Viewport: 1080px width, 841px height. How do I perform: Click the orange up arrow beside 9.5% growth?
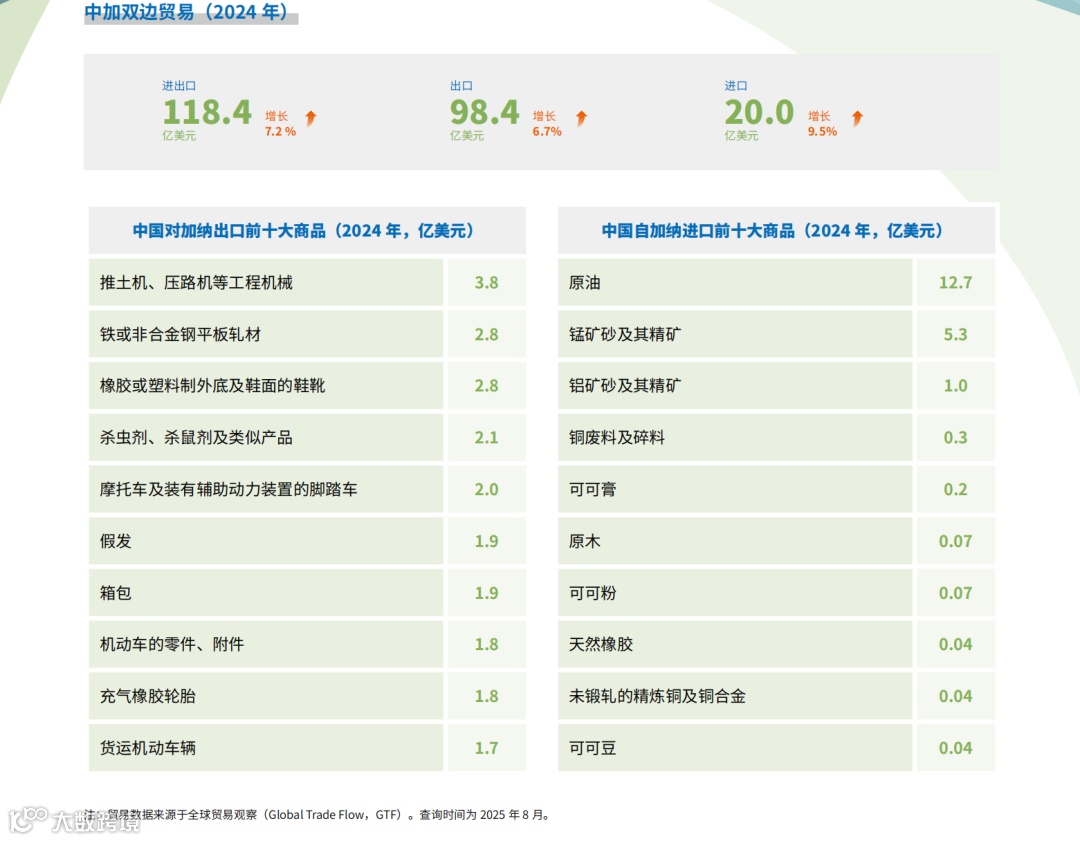pyautogui.click(x=857, y=118)
